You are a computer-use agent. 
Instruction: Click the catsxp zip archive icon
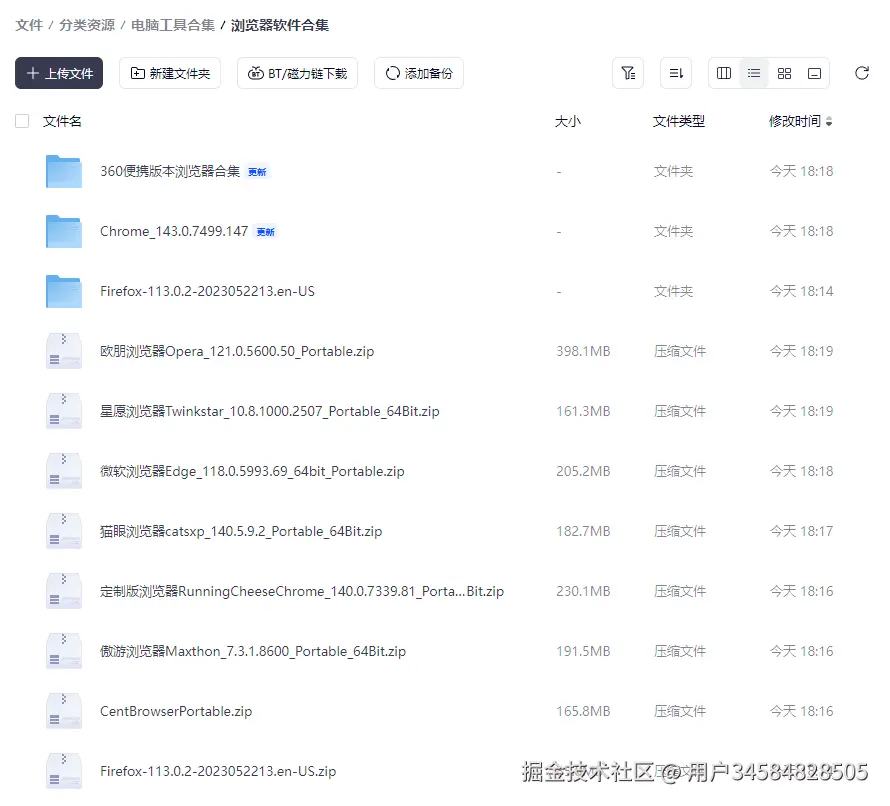[x=64, y=531]
